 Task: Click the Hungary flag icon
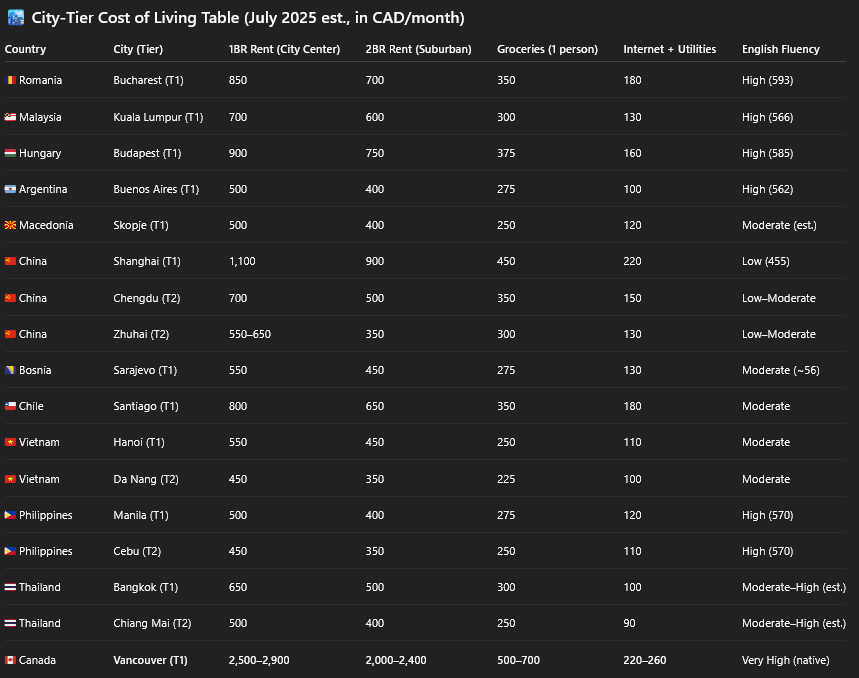click(x=10, y=153)
